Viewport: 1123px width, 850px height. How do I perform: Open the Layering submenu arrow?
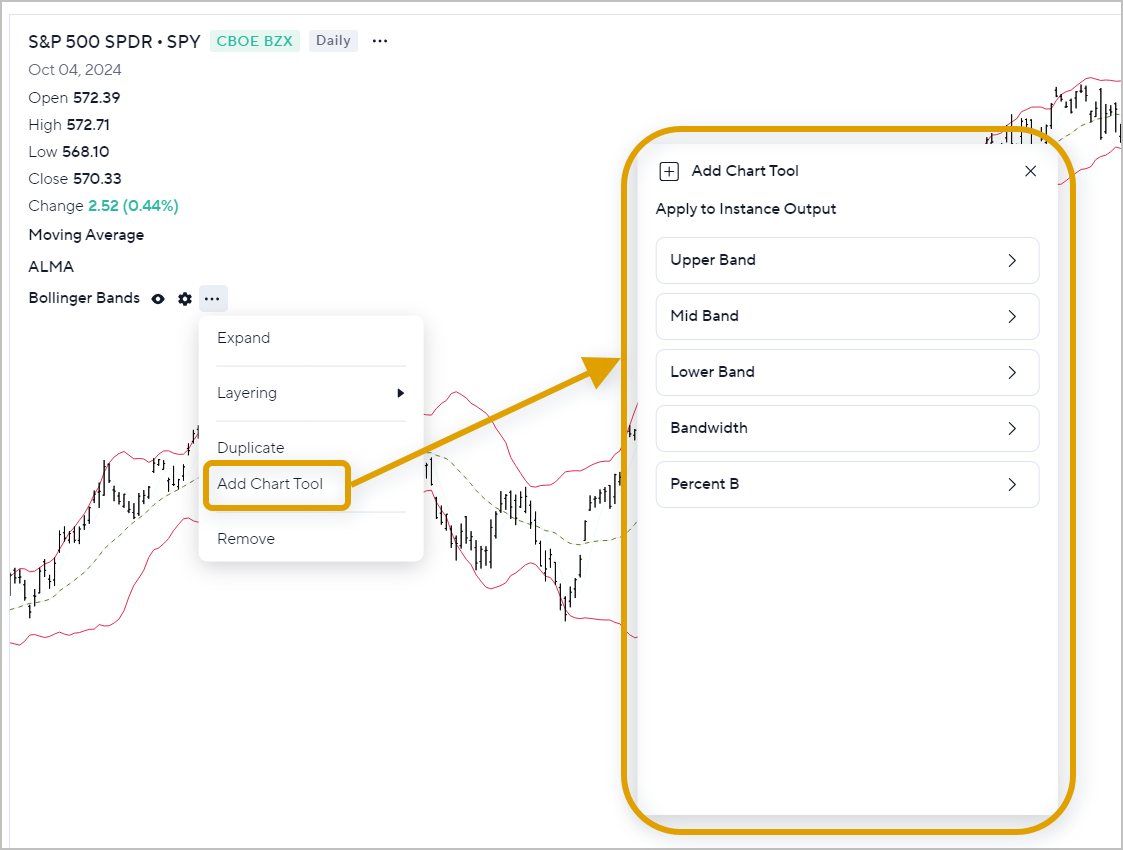400,393
